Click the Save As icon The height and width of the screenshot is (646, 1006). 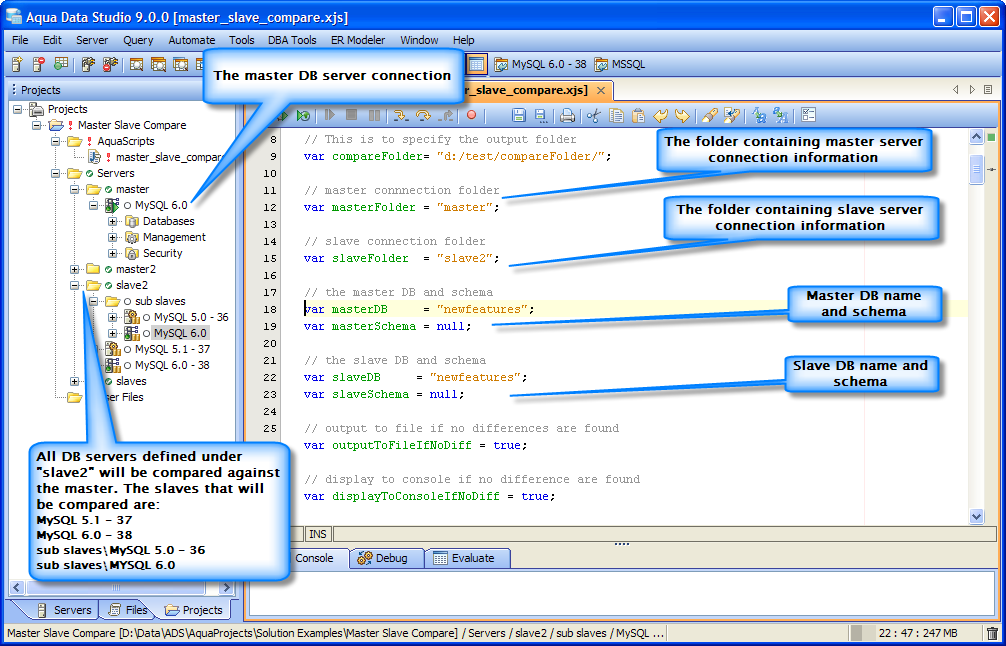pos(541,115)
